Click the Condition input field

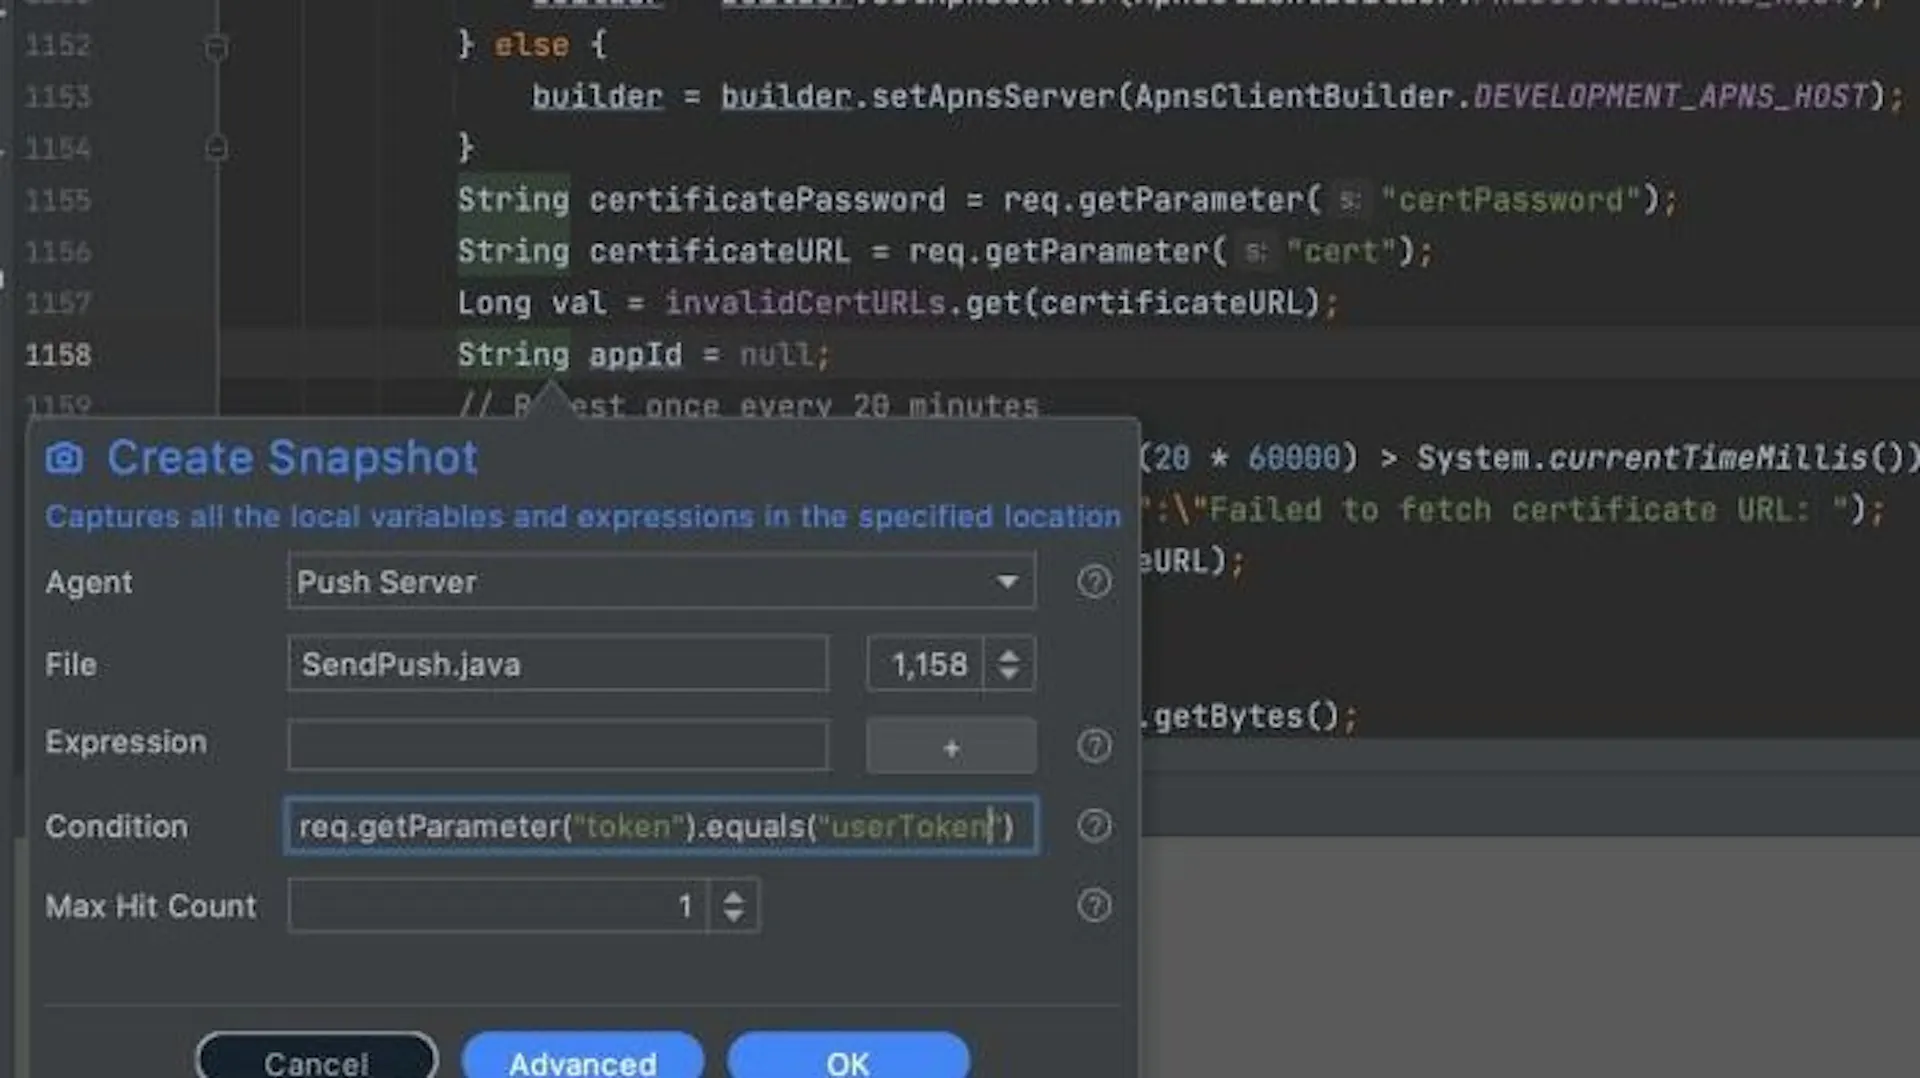[x=661, y=826]
